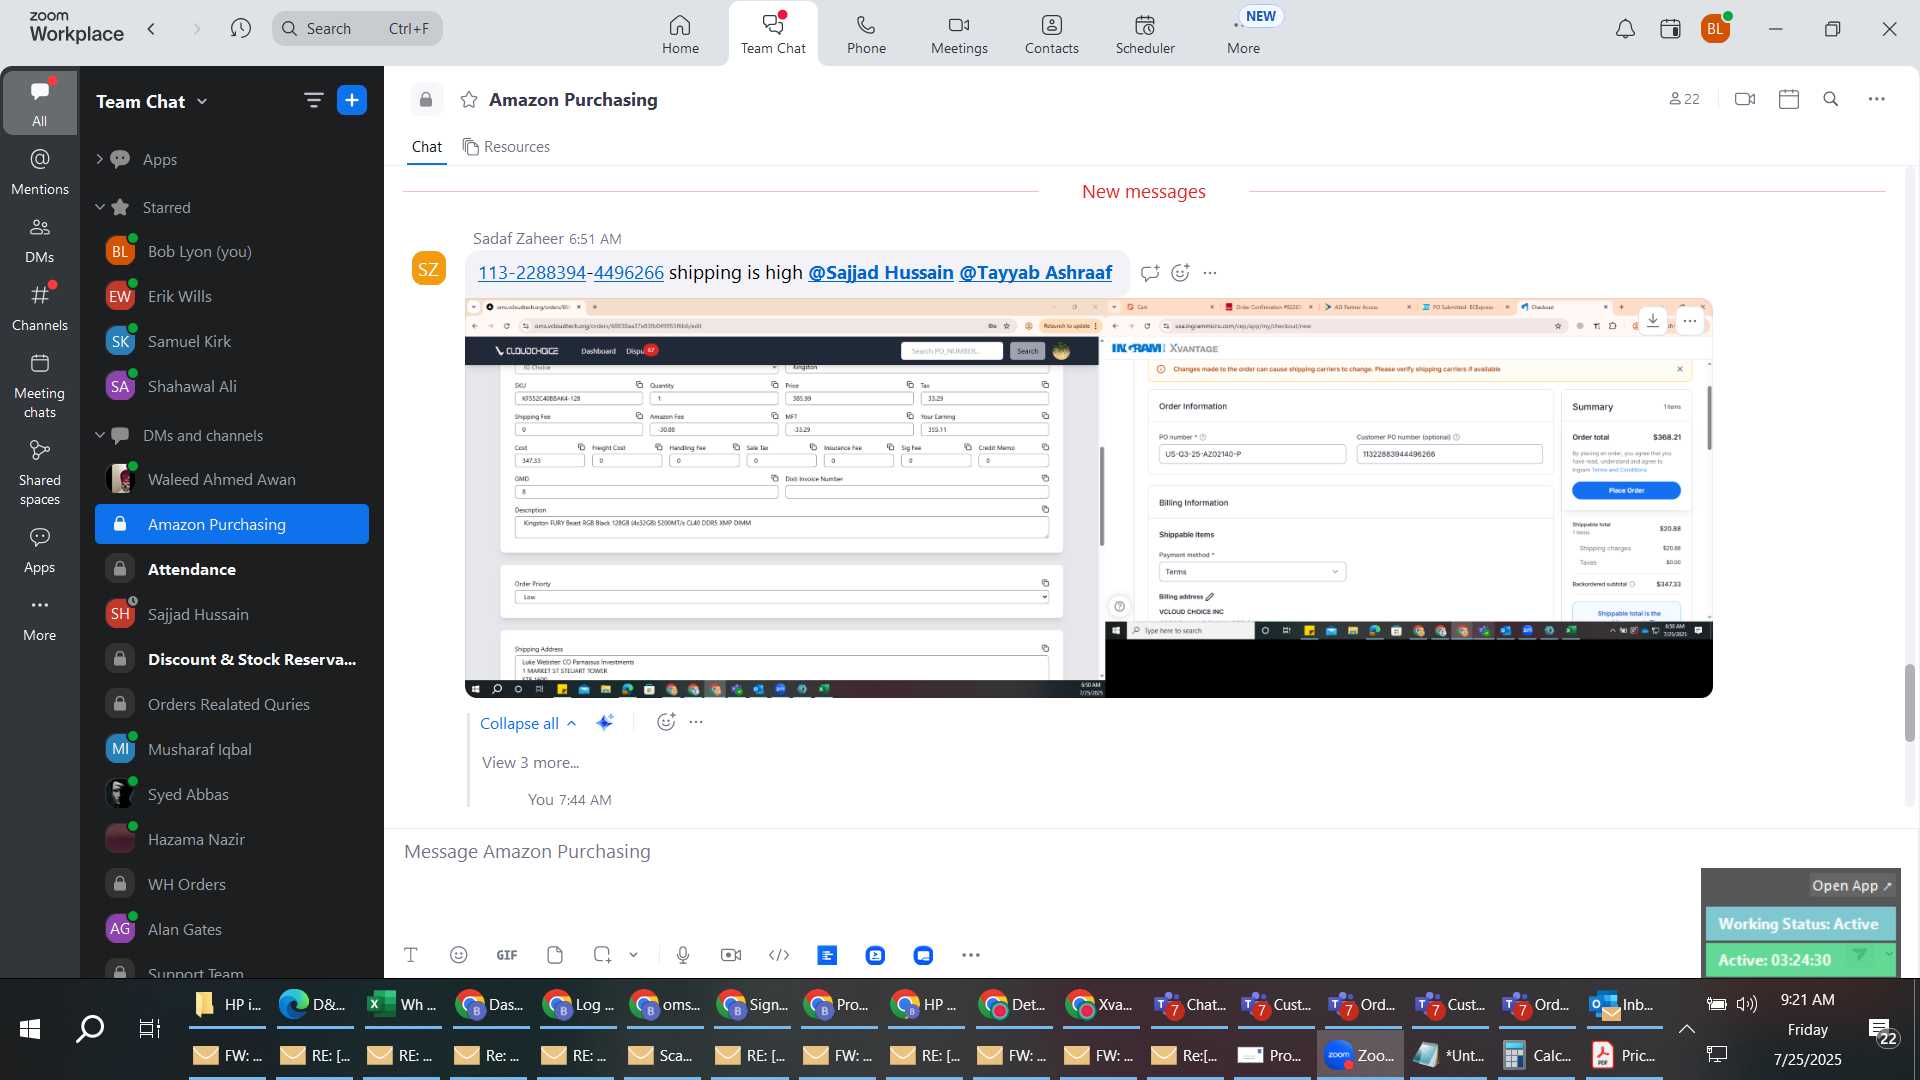The height and width of the screenshot is (1080, 1920).
Task: Click the Search box
Action: coord(357,29)
